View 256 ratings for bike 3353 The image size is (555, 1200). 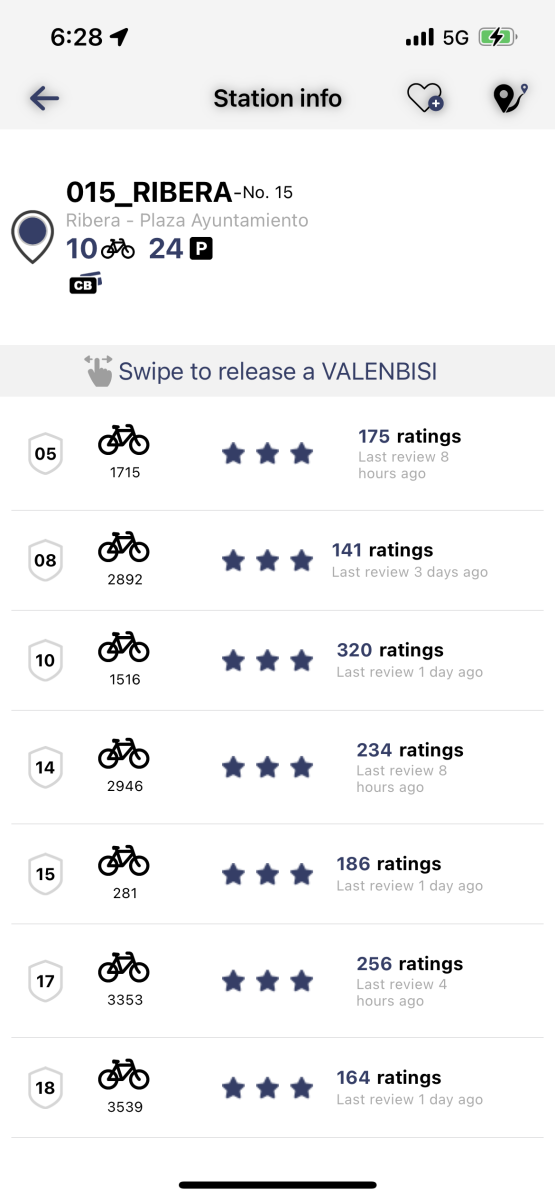coord(409,964)
